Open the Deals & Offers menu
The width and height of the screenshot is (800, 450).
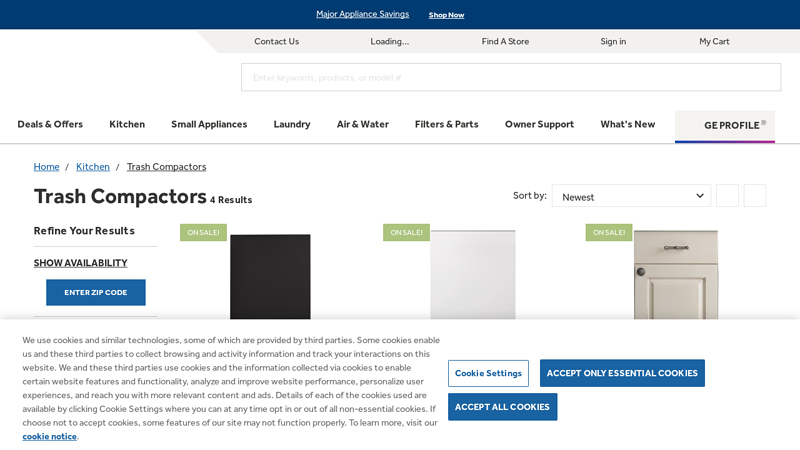(x=50, y=124)
